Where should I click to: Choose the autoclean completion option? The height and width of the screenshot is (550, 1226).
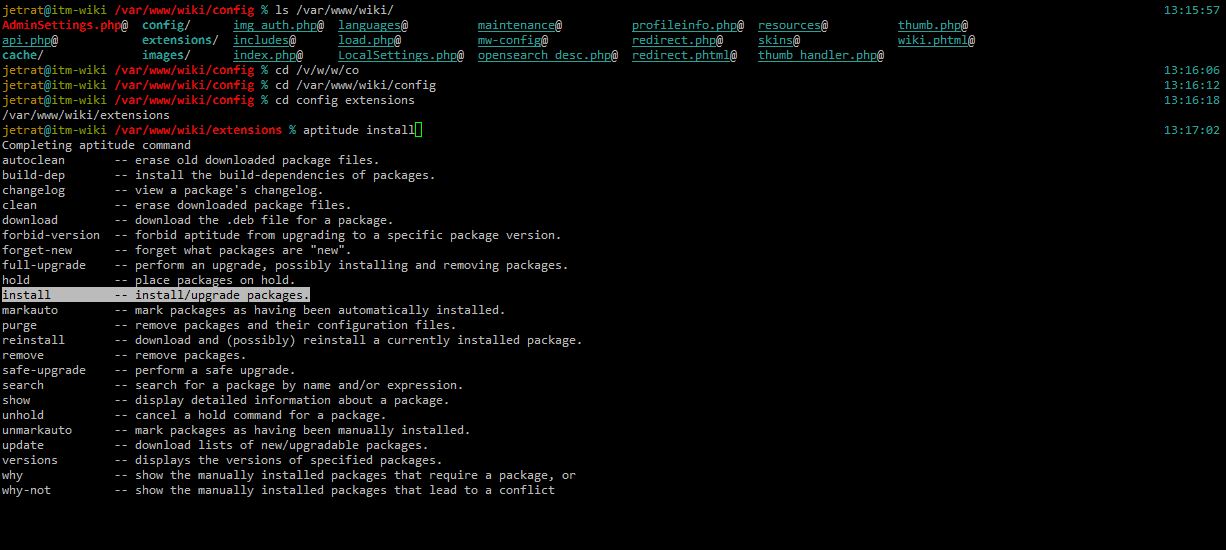[33, 160]
